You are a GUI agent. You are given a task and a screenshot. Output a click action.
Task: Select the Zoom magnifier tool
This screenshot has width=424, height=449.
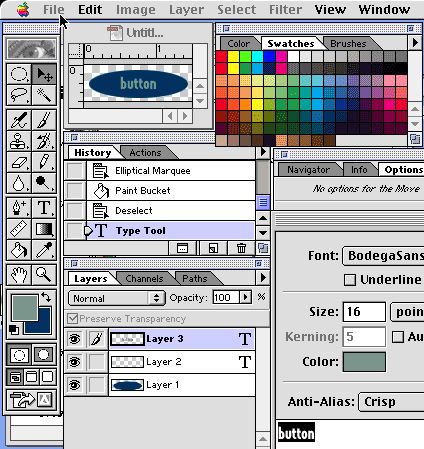44,275
